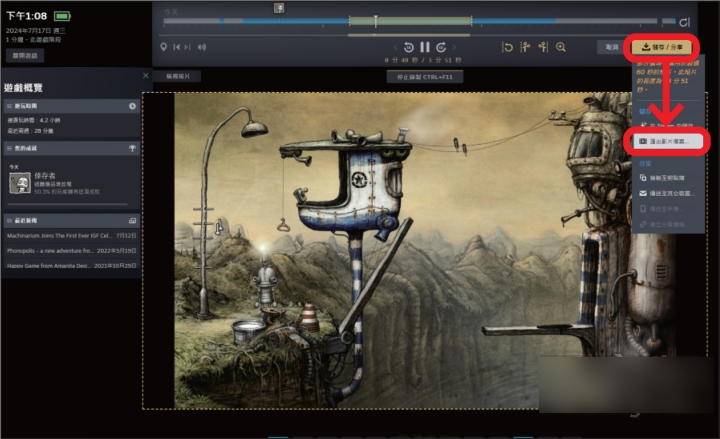Step forward one frame with right chevron
The image size is (720, 439).
coord(454,47)
